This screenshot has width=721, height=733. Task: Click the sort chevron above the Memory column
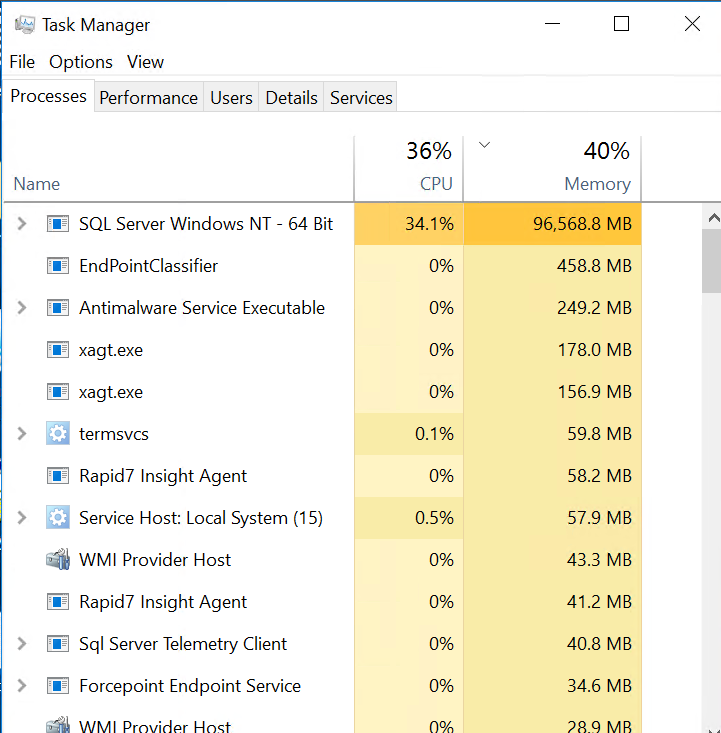pos(484,145)
